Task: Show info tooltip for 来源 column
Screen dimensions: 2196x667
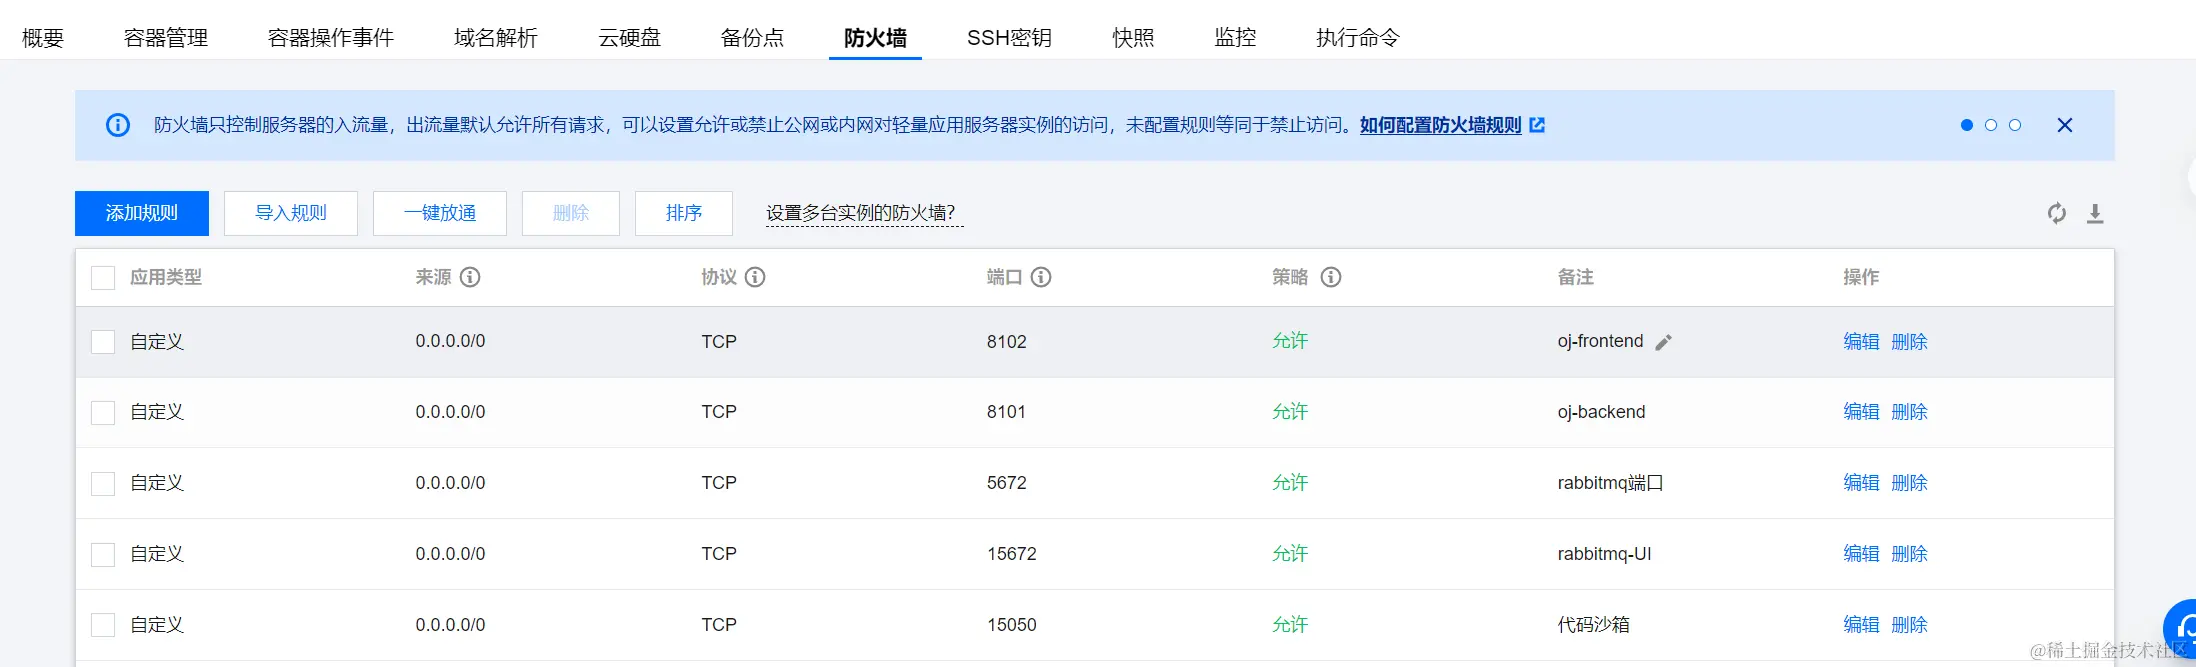Action: [x=470, y=277]
